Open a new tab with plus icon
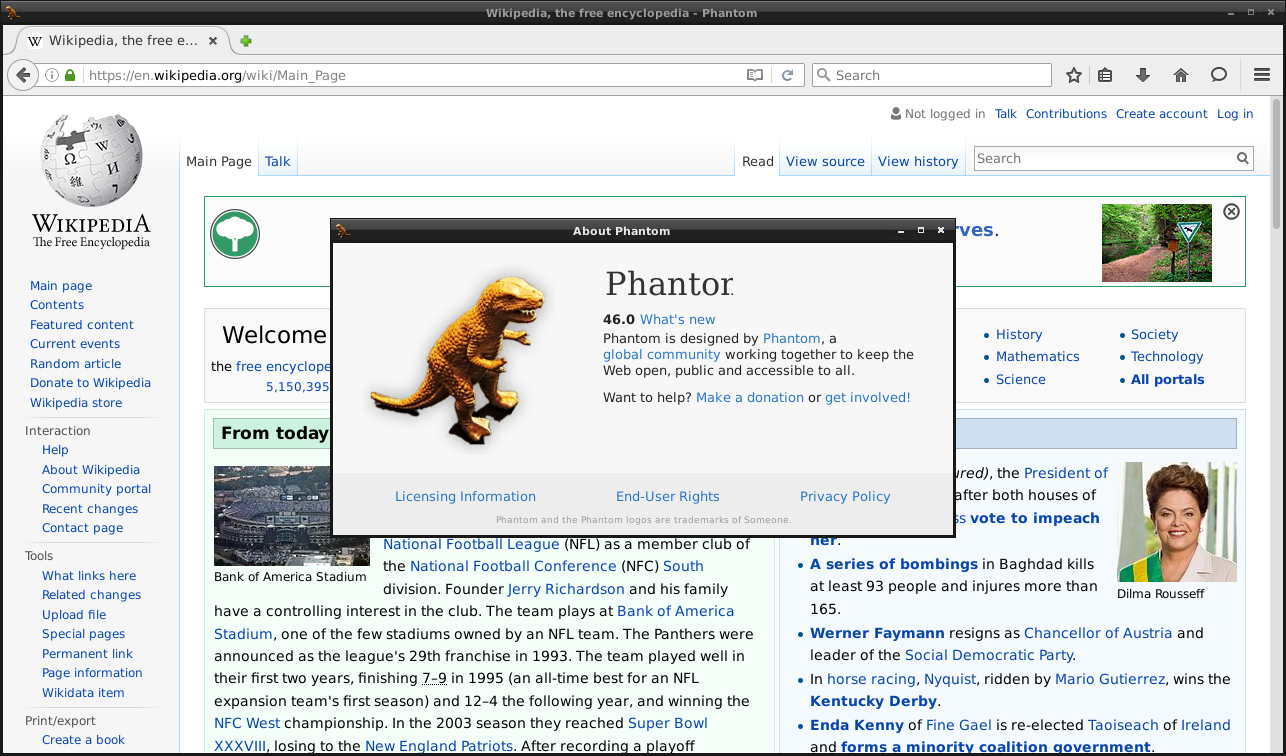Screen dimensions: 1286x756 246,41
